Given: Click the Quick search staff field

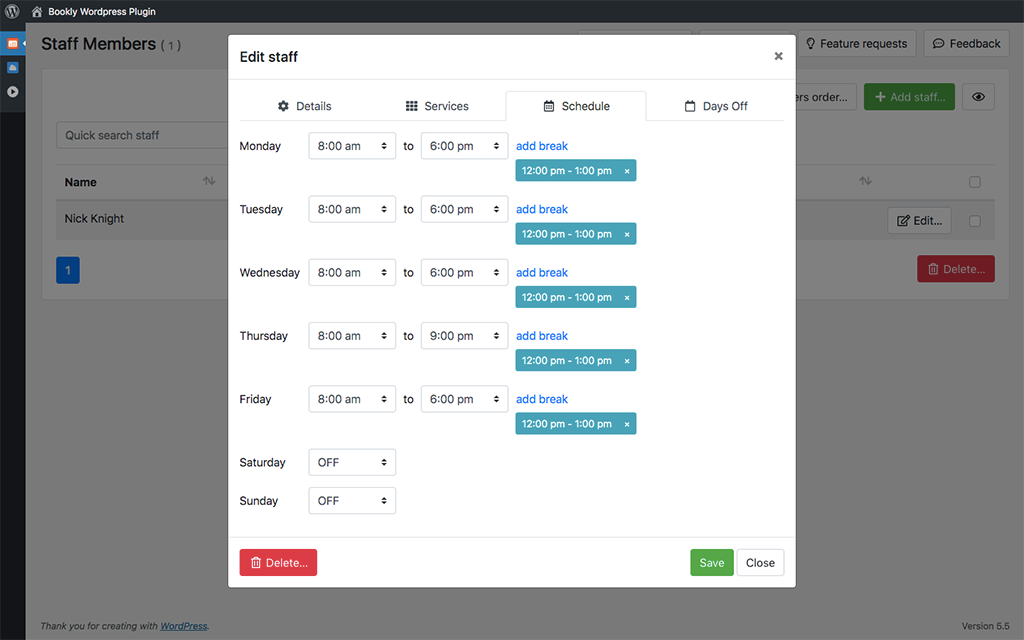Looking at the screenshot, I should click(140, 135).
